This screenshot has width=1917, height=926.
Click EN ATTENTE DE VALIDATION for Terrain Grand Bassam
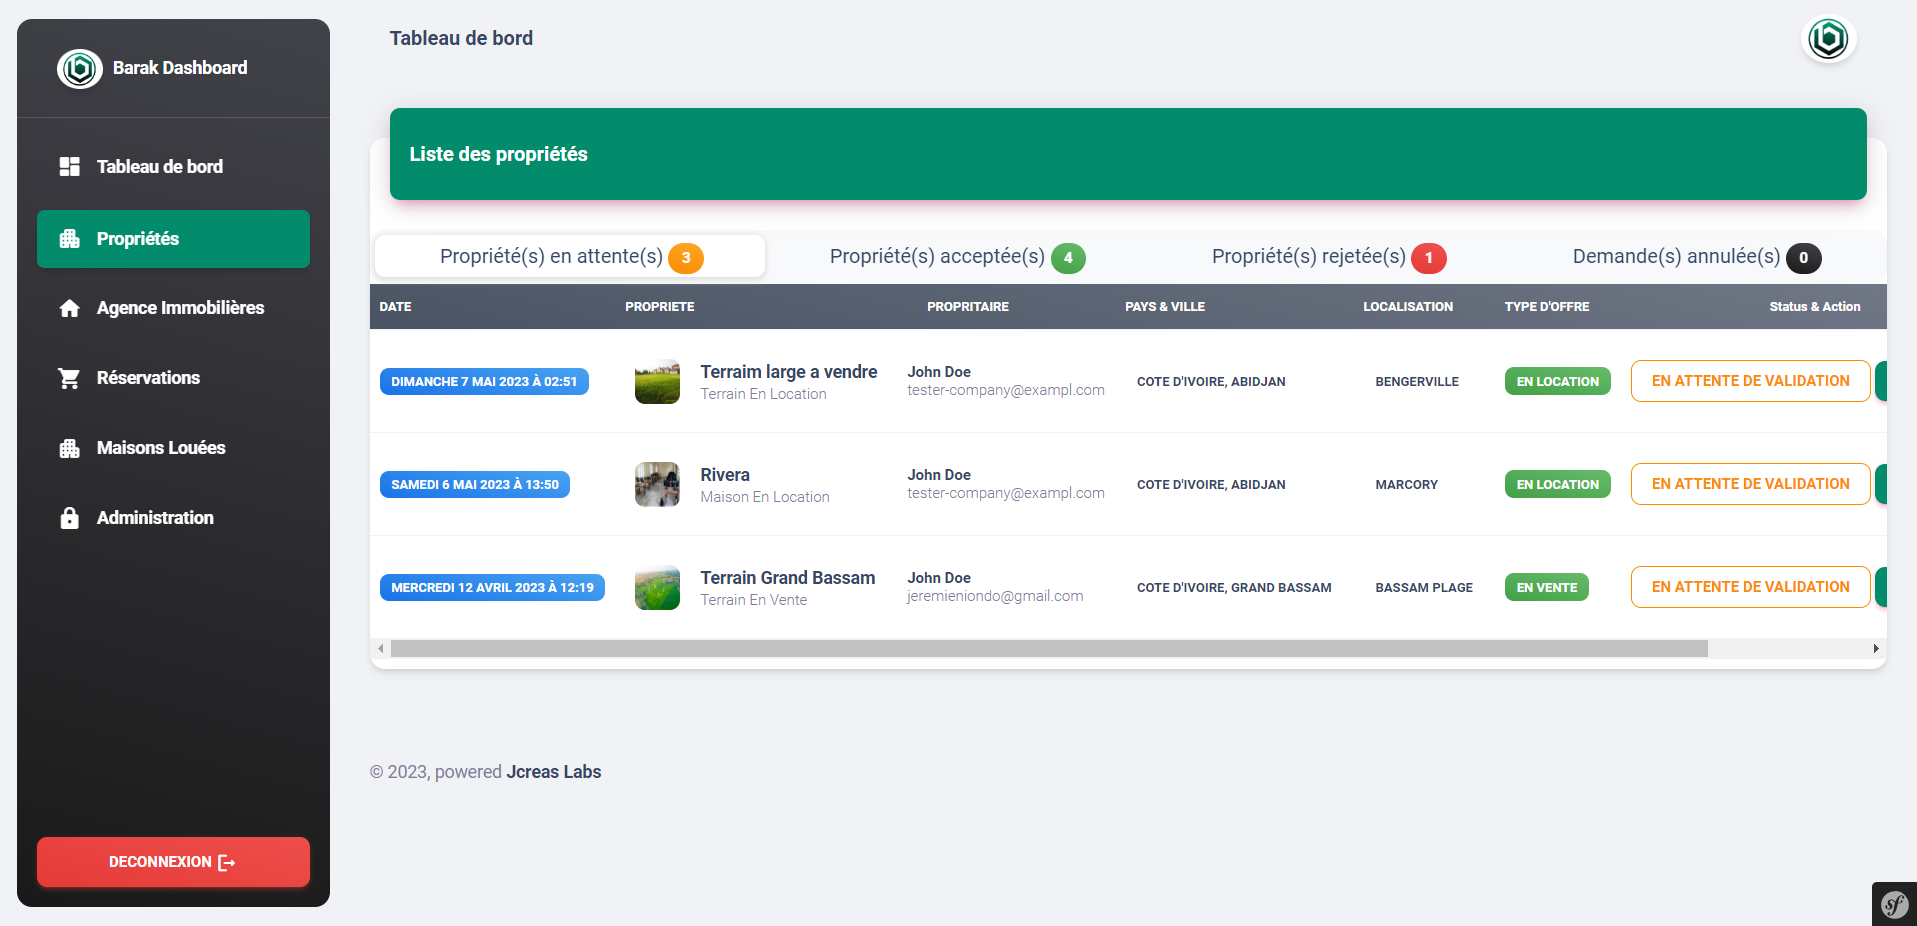pyautogui.click(x=1750, y=587)
